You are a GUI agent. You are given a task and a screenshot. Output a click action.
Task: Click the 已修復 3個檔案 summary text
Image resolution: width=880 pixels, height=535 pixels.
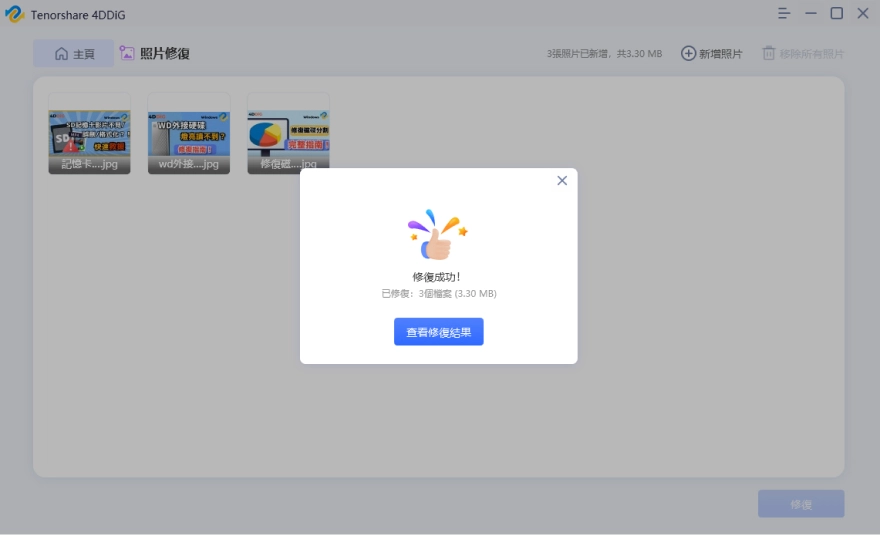coord(438,294)
